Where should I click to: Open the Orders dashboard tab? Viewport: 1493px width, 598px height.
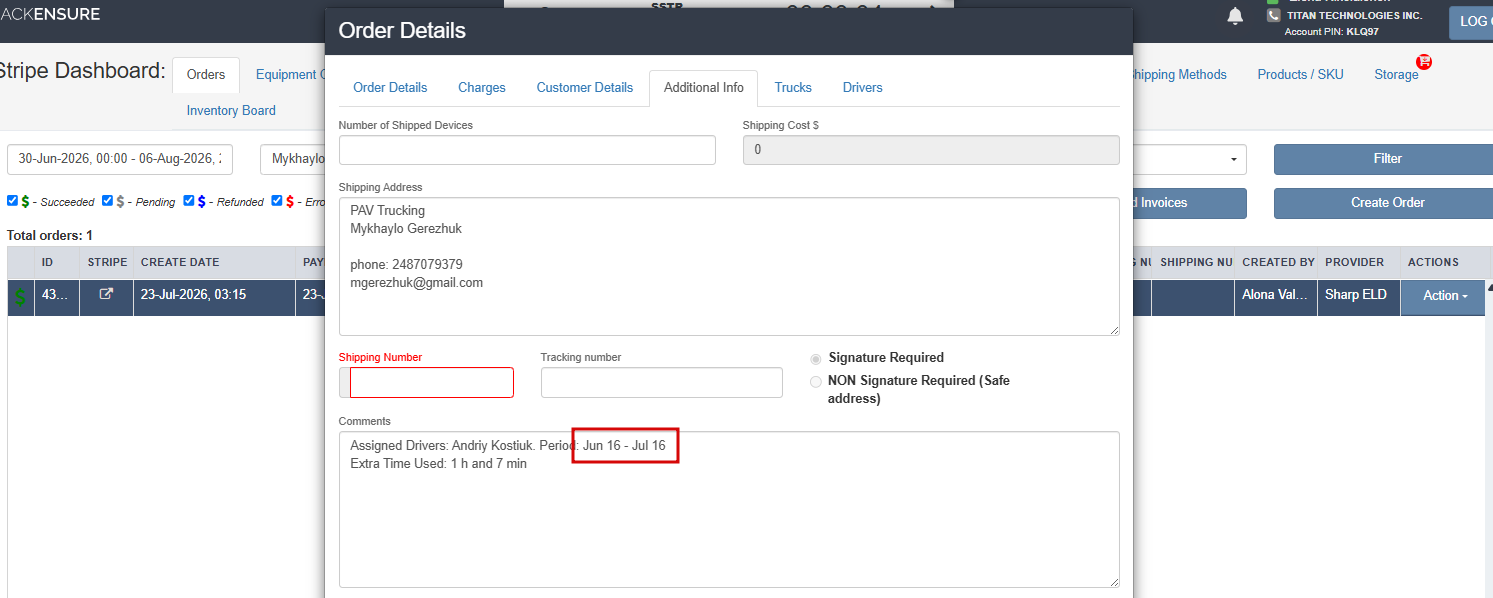(x=206, y=75)
